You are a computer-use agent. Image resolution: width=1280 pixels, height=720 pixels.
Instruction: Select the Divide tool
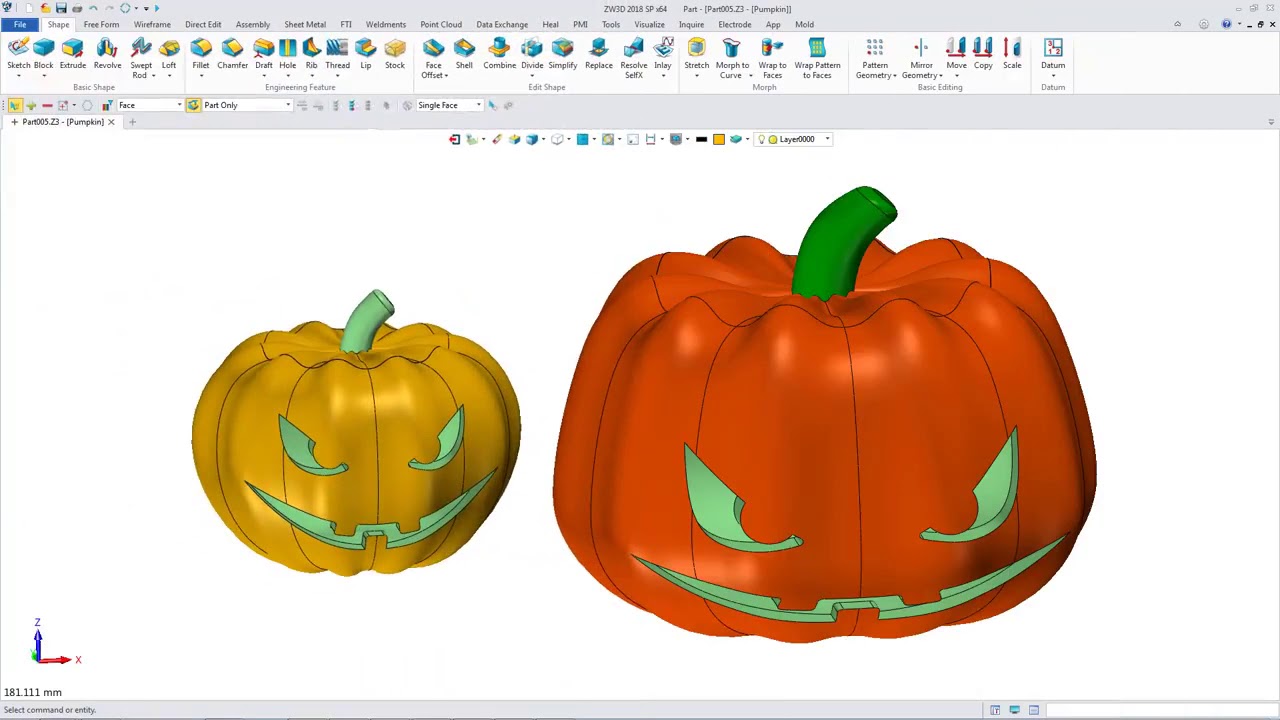pos(532,55)
